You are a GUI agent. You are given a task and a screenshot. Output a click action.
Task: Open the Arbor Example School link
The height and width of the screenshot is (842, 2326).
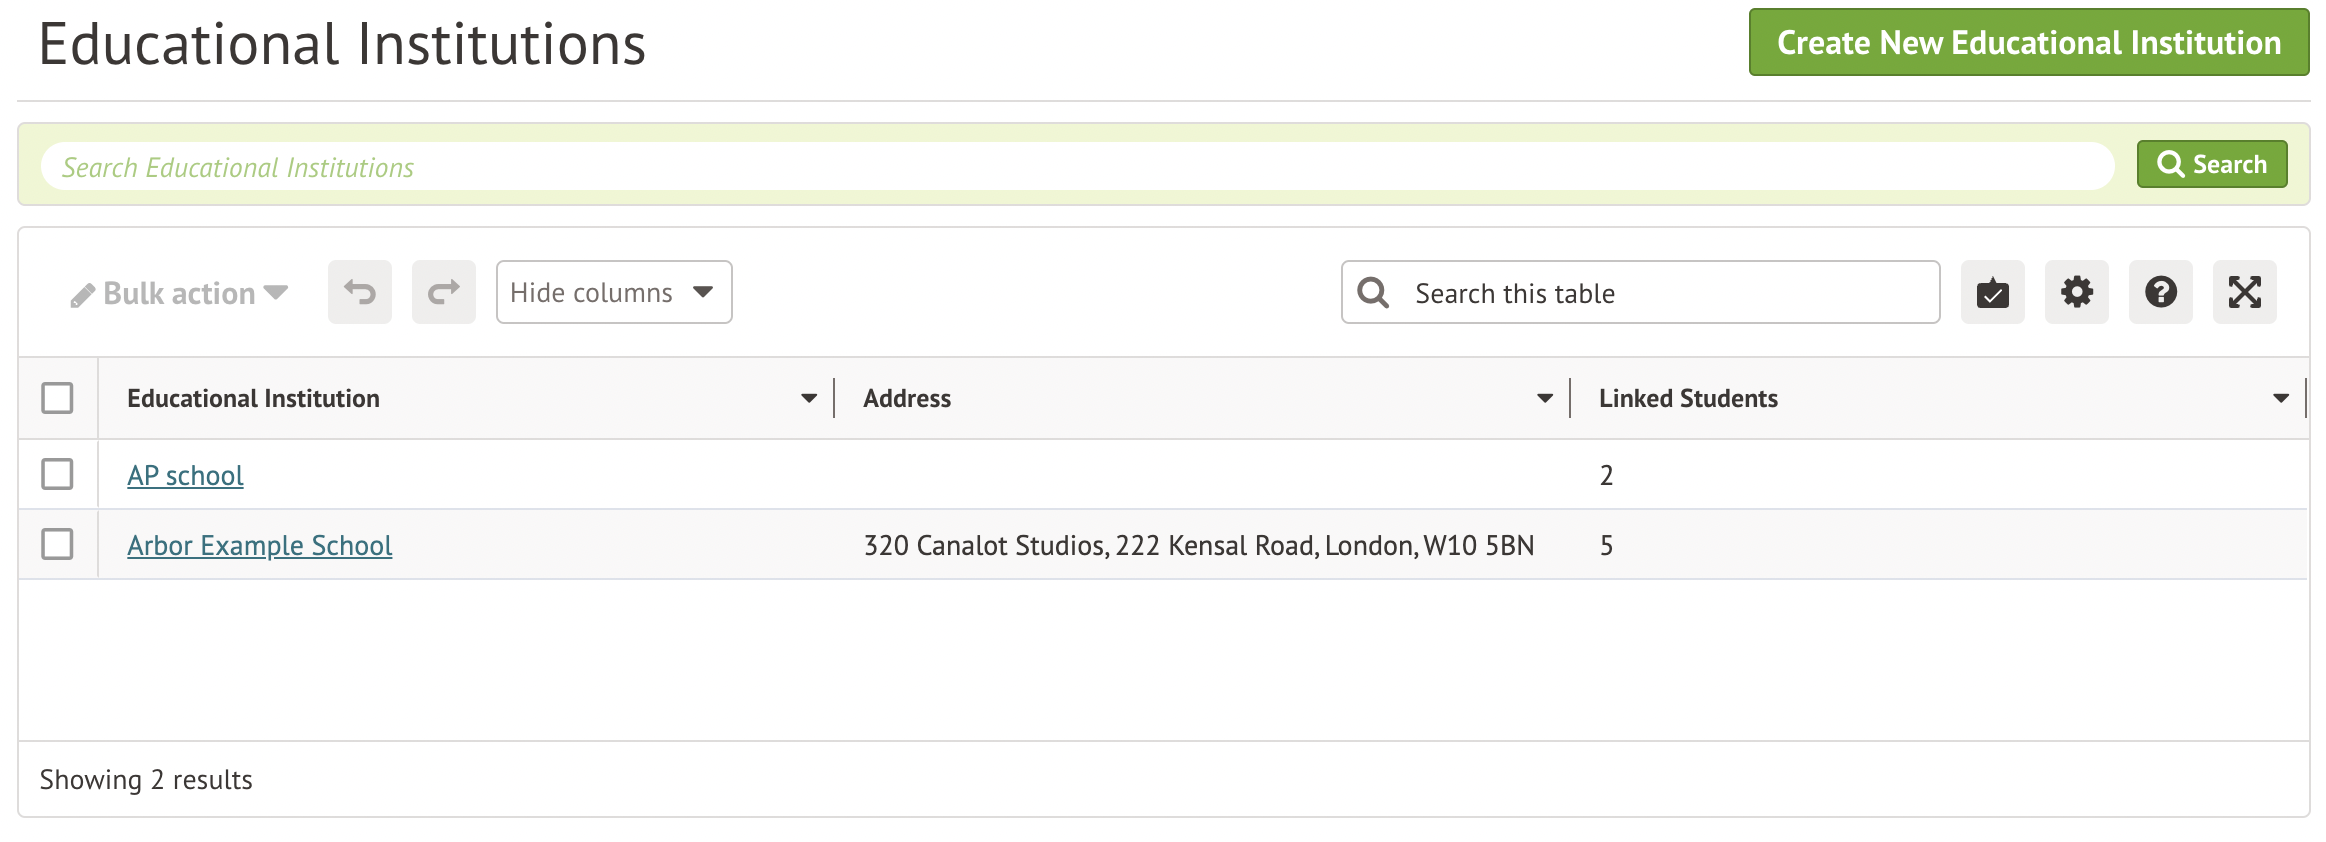coord(260,545)
